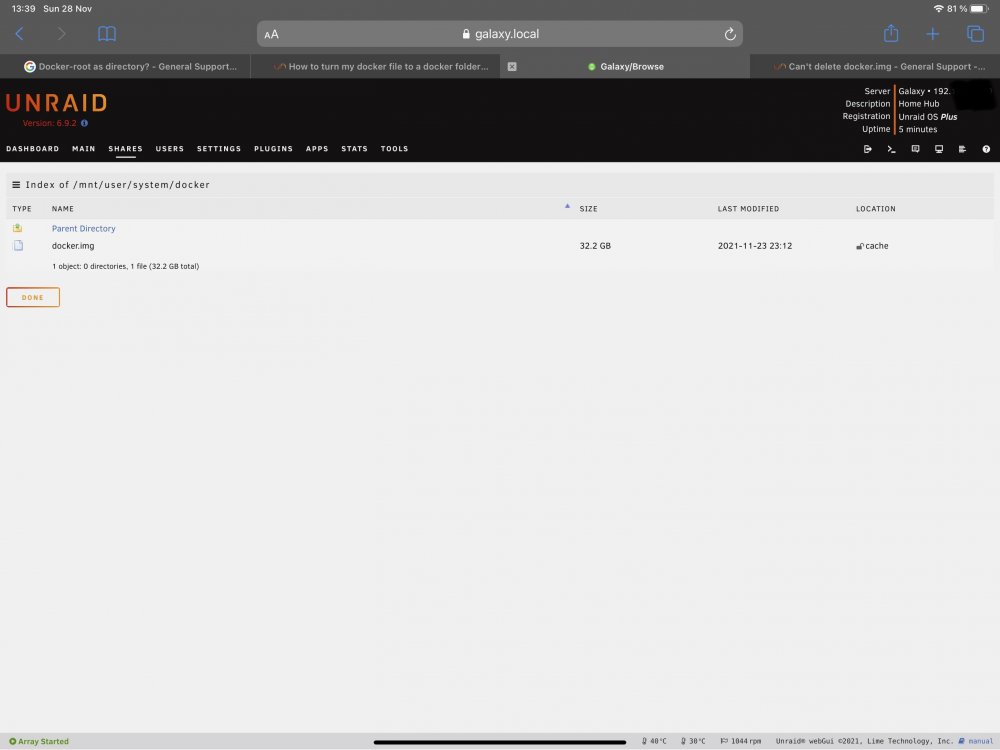Image resolution: width=1000 pixels, height=750 pixels.
Task: Click the UNRAID logo
Action: (56, 103)
